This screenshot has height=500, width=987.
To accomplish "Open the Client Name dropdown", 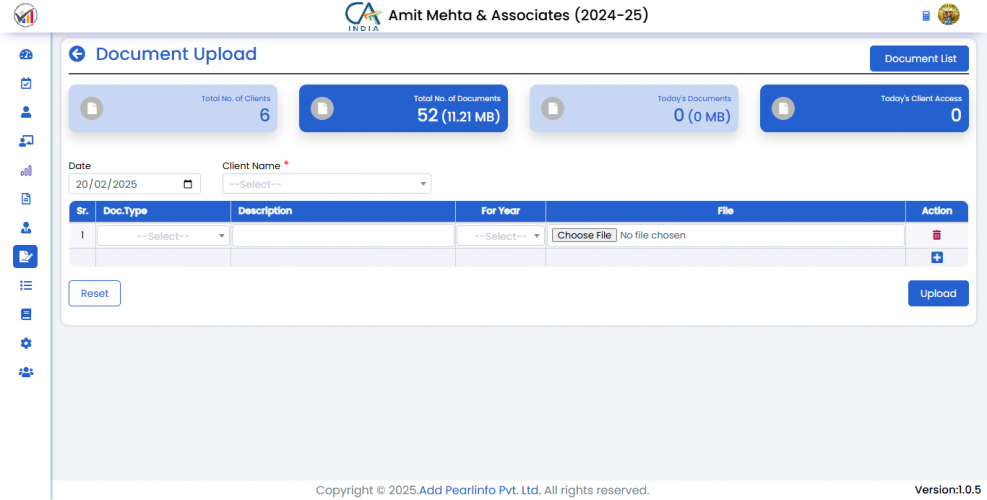I will pos(327,184).
